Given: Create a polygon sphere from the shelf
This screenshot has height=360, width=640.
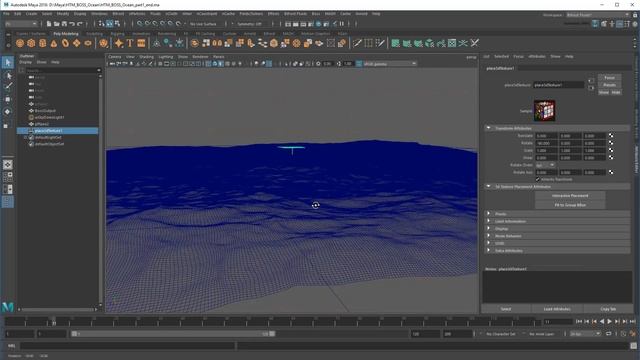Looking at the screenshot, I should tap(20, 43).
